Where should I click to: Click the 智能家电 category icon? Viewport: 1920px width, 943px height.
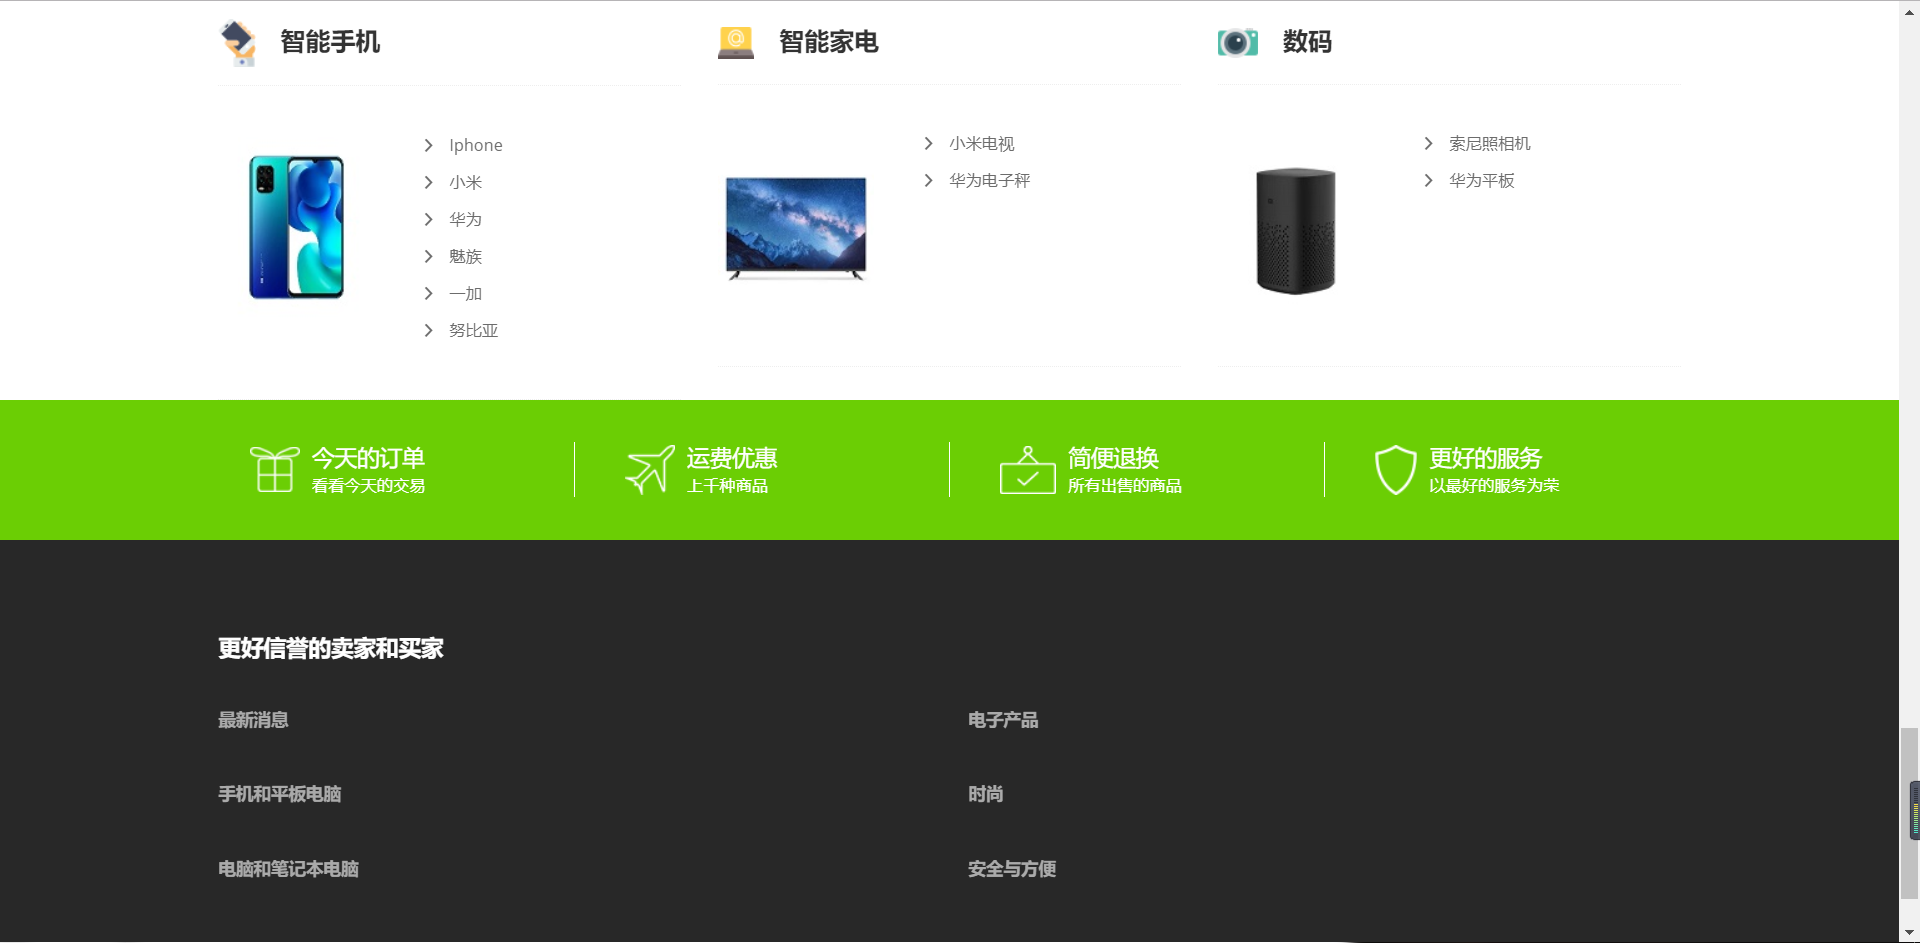point(736,42)
